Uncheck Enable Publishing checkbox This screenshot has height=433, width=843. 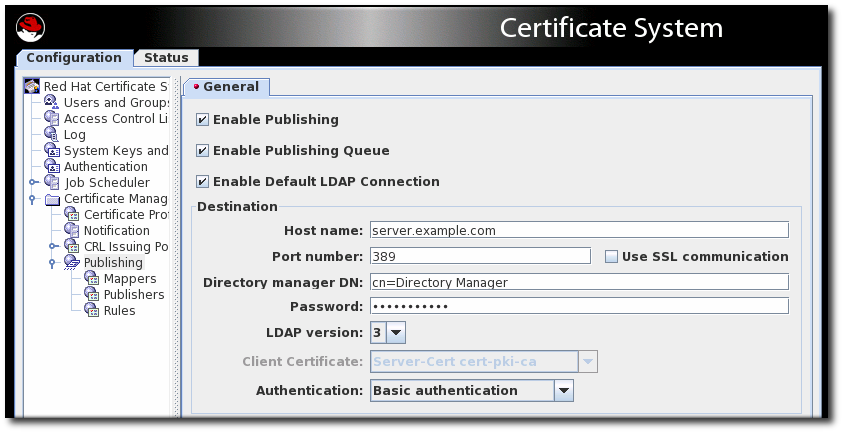point(203,120)
